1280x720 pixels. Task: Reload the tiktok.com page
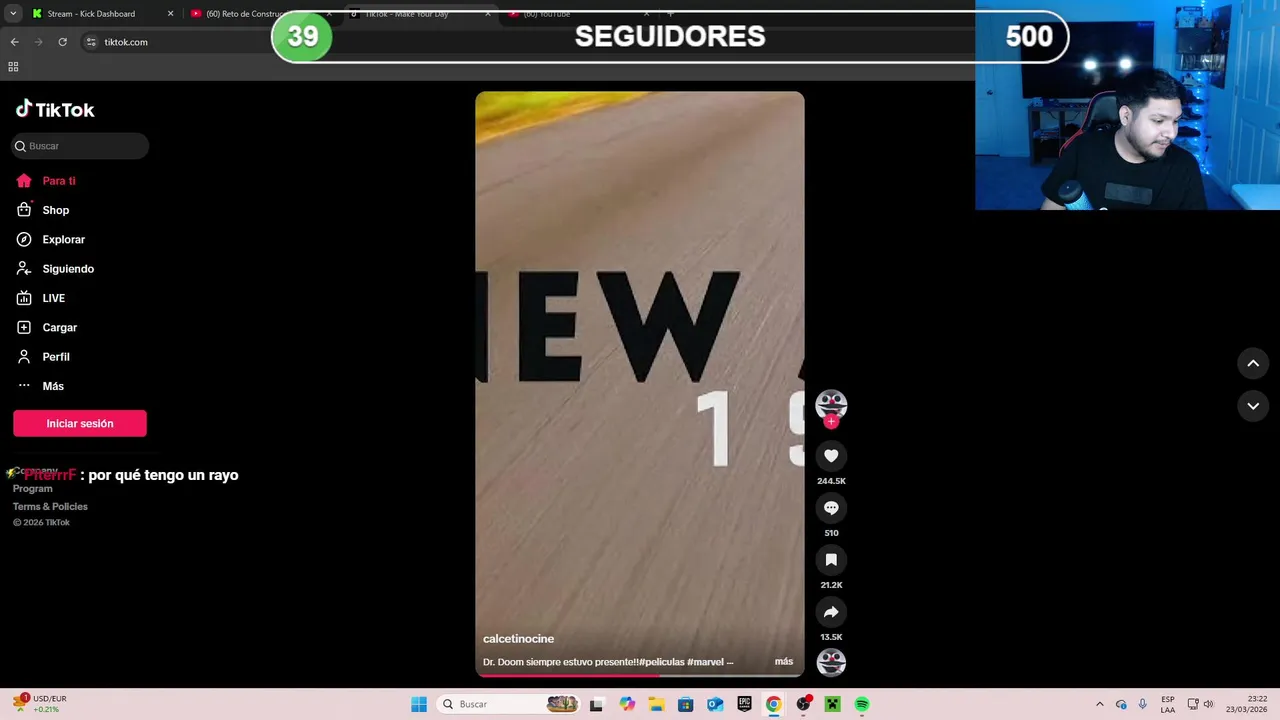coord(62,42)
